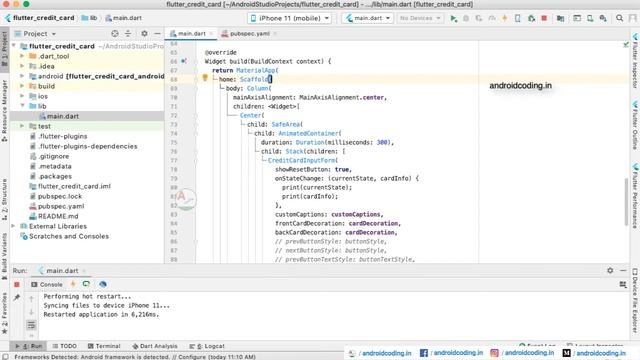Click the Attach debugger to process icon
The width and height of the screenshot is (640, 360).
pyautogui.click(x=531, y=18)
